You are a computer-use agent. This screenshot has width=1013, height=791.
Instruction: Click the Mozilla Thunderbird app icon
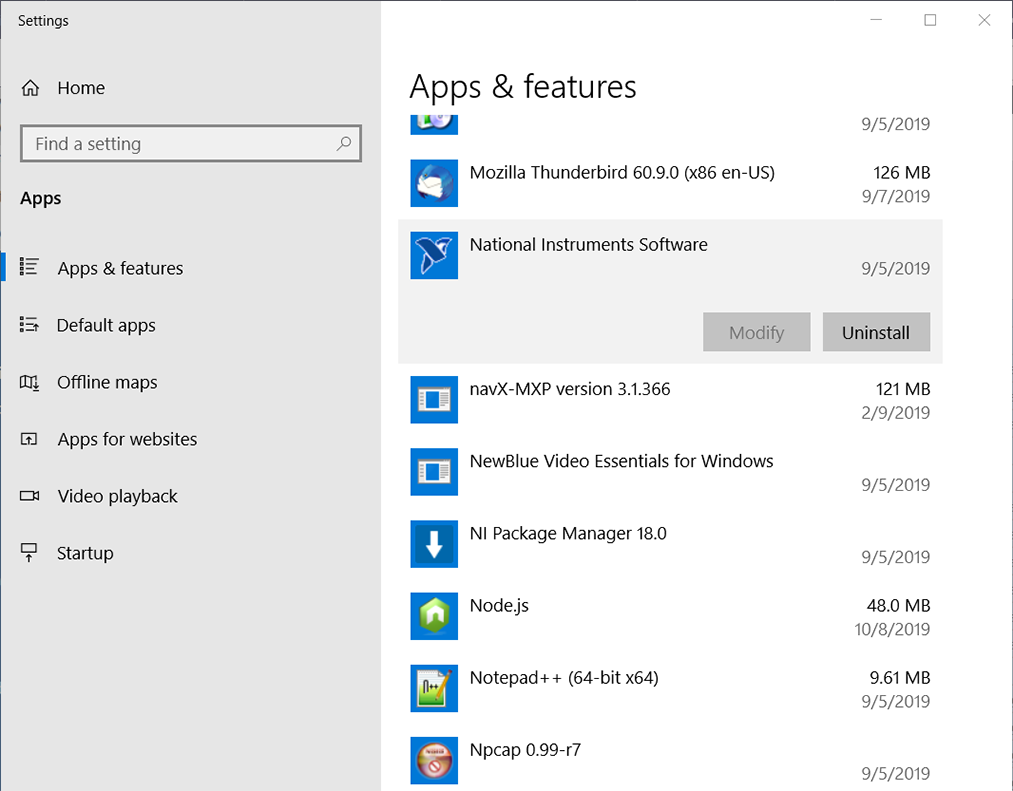433,183
